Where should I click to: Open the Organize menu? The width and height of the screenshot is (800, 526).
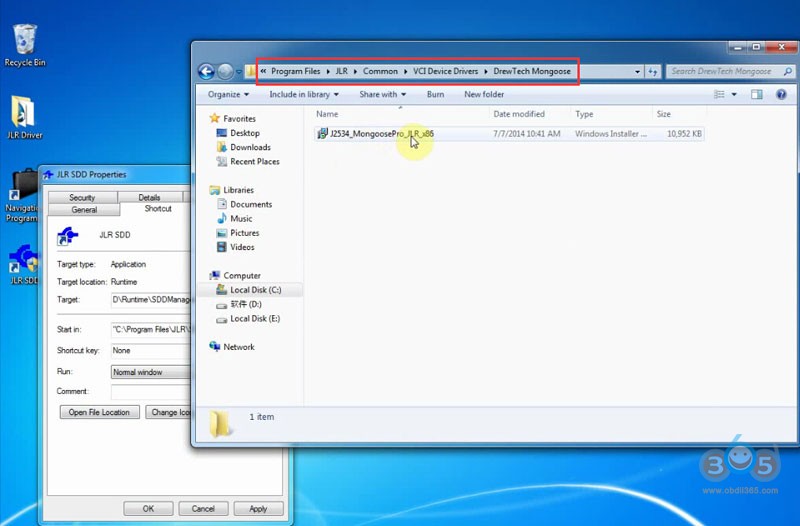pos(228,94)
